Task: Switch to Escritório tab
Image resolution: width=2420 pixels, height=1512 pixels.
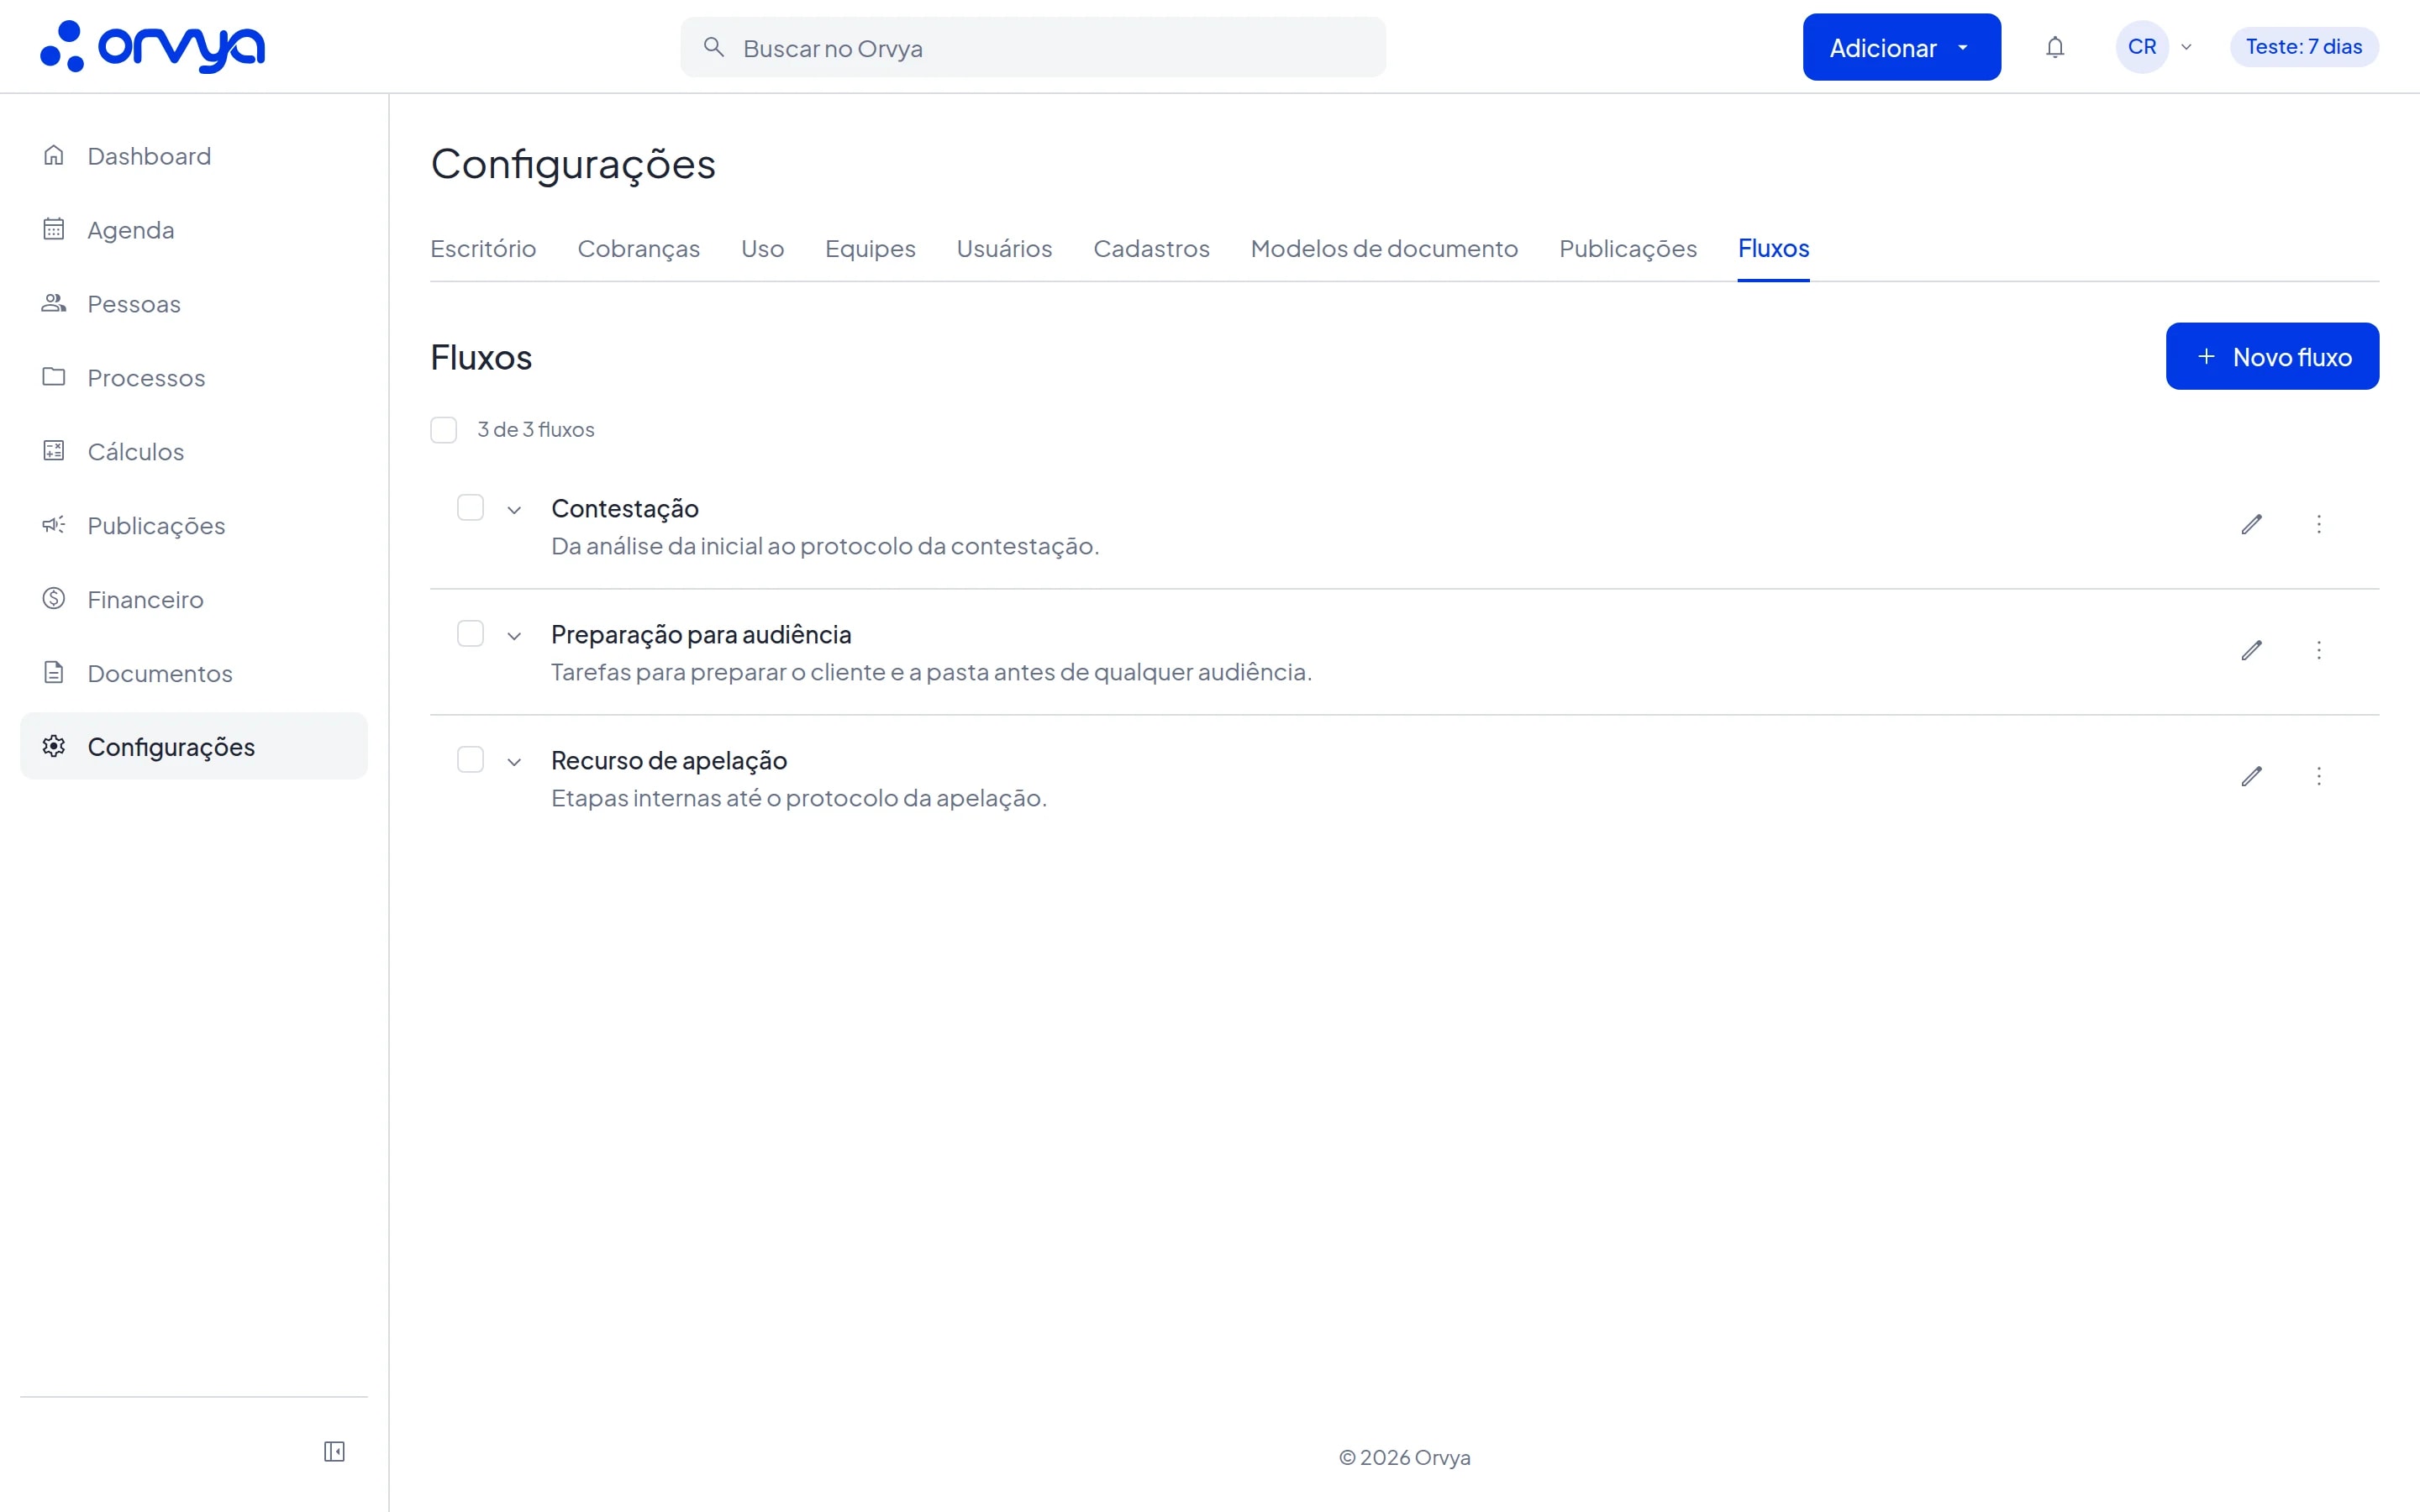Action: (x=483, y=248)
